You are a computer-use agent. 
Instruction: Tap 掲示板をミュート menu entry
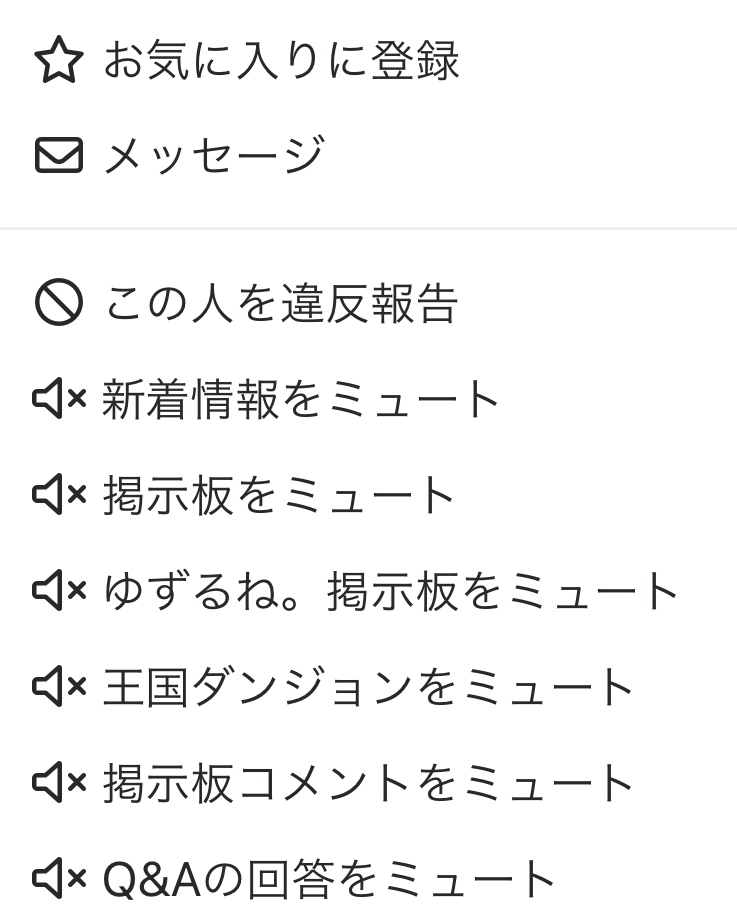tap(280, 495)
